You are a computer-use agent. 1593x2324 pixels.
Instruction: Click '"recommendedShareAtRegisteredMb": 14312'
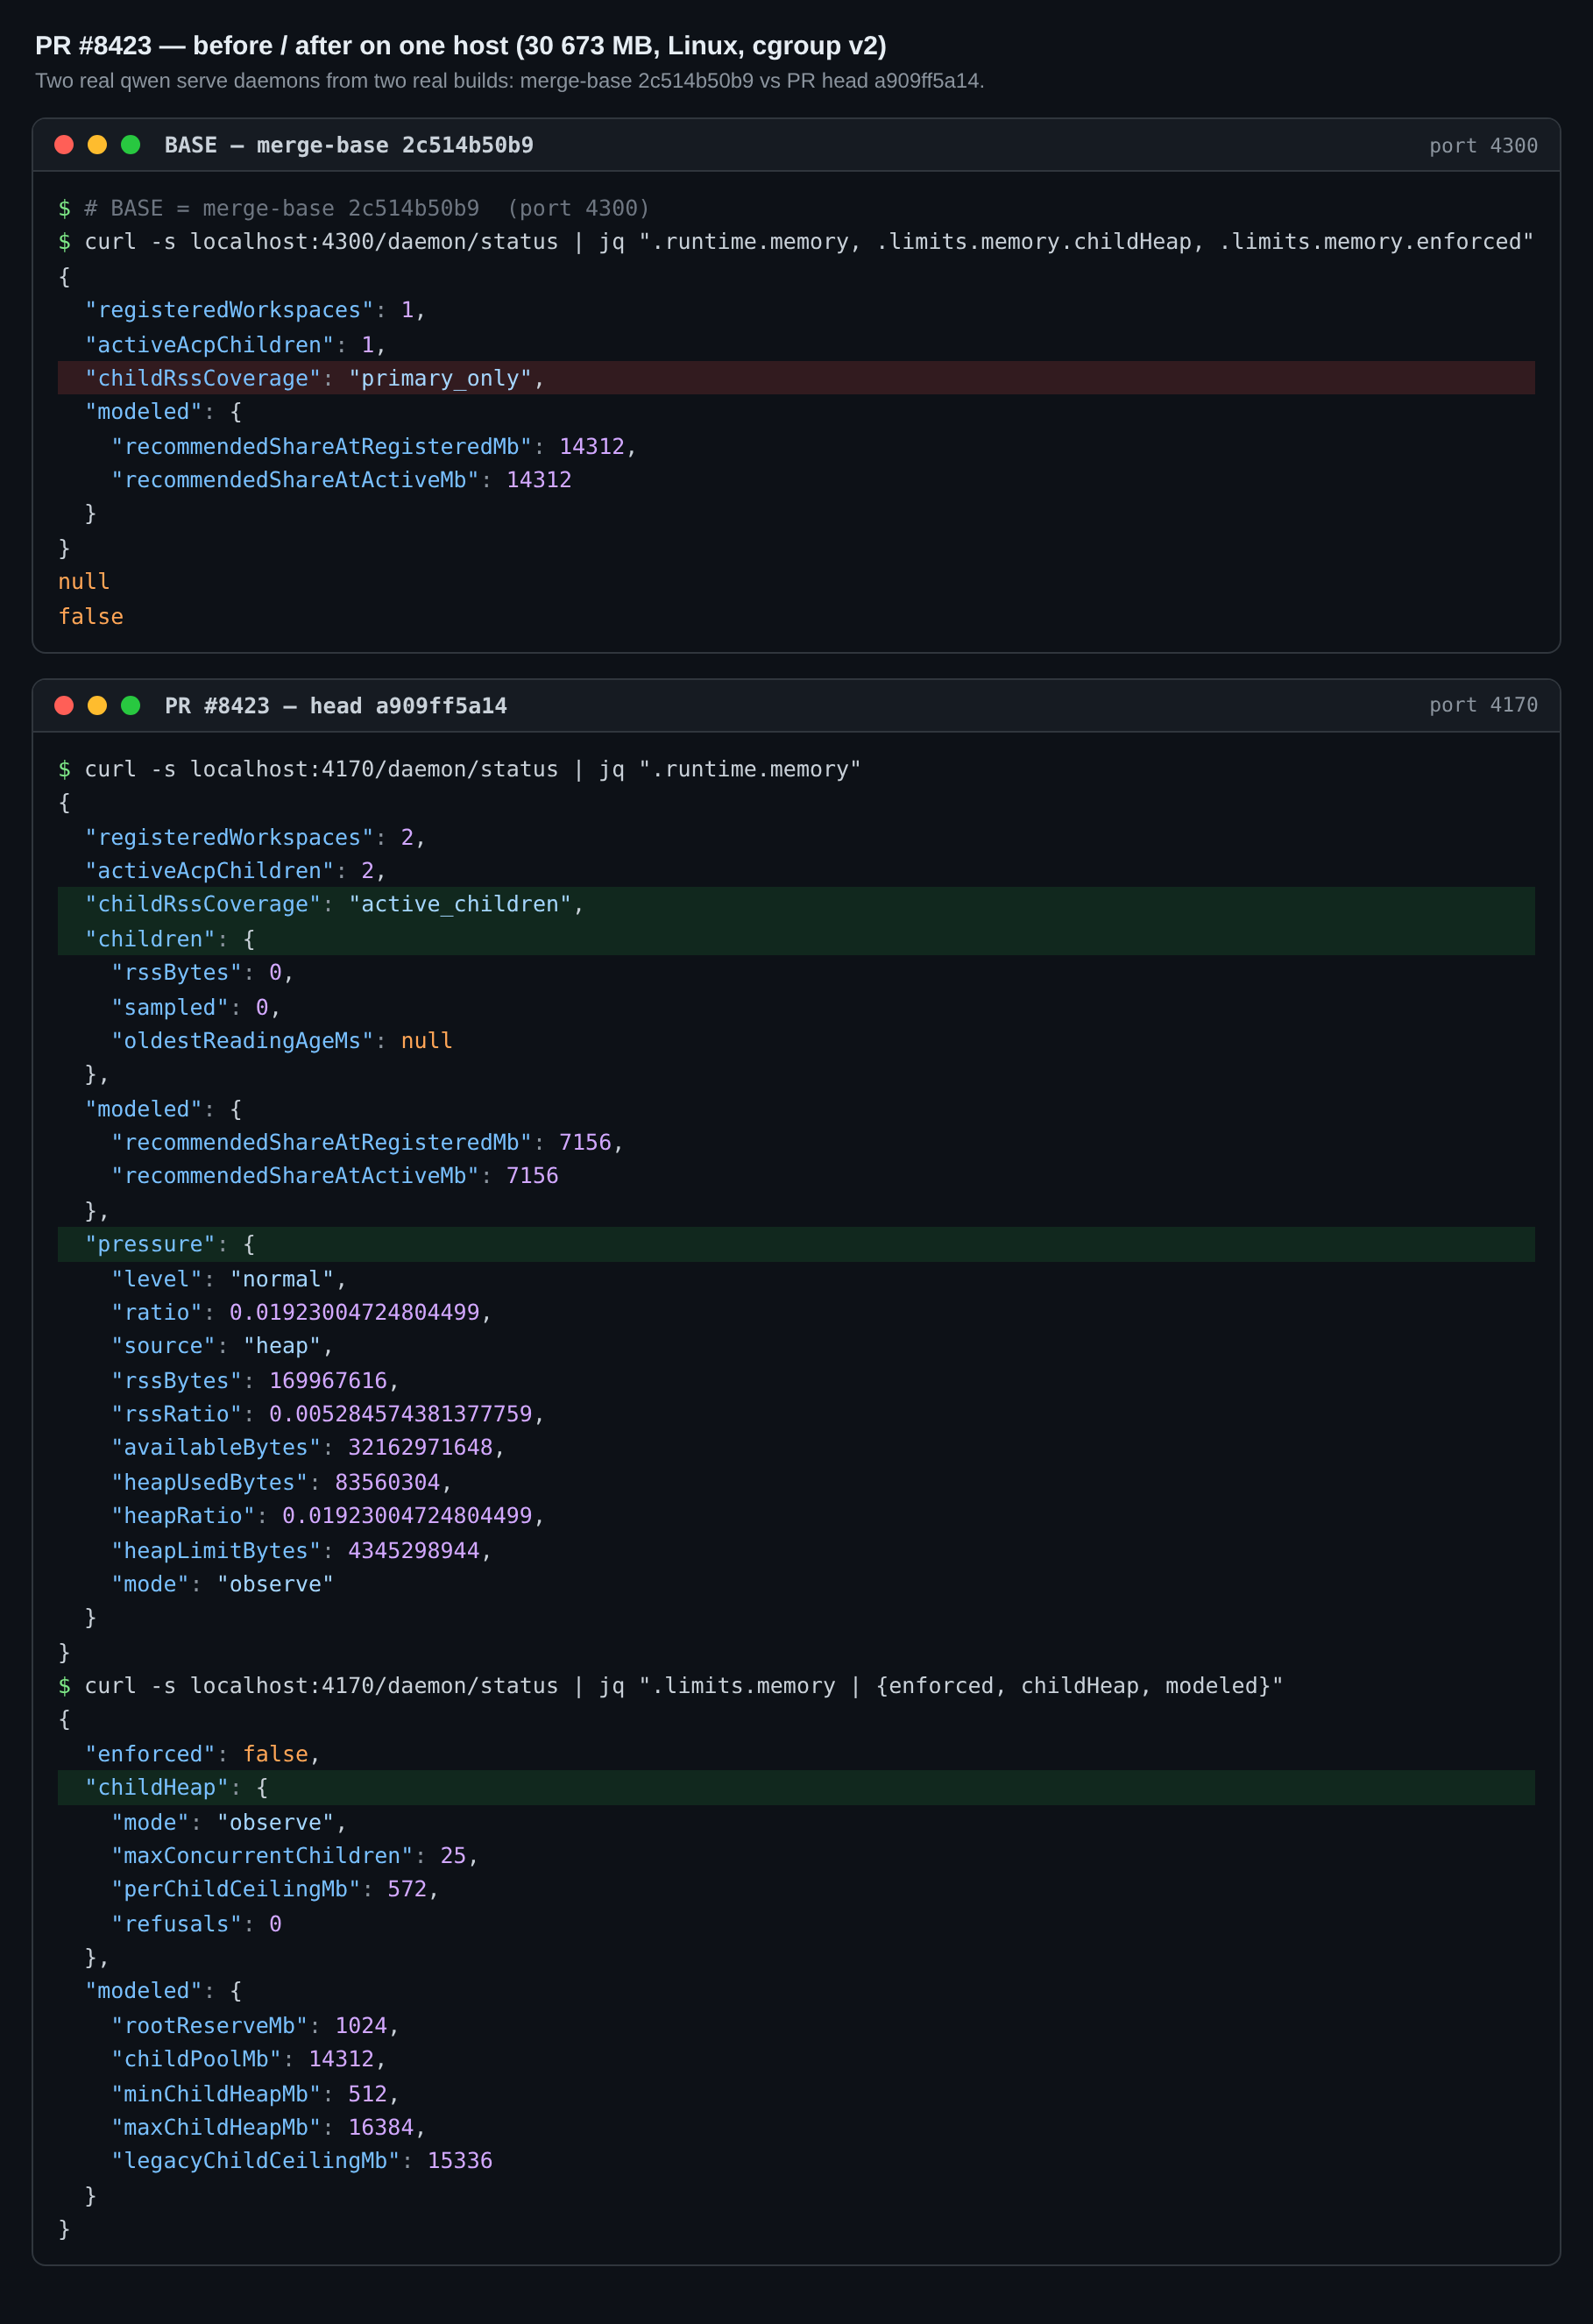(x=373, y=446)
